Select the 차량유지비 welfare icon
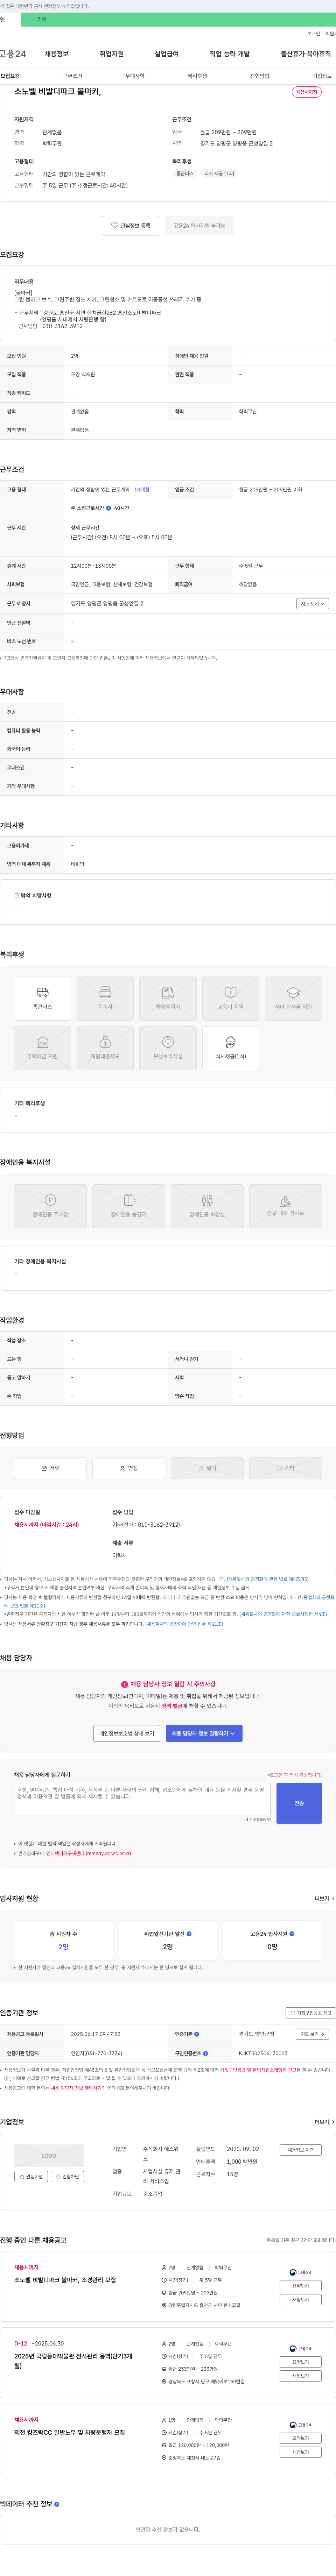The width and height of the screenshot is (336, 2576). click(x=168, y=998)
